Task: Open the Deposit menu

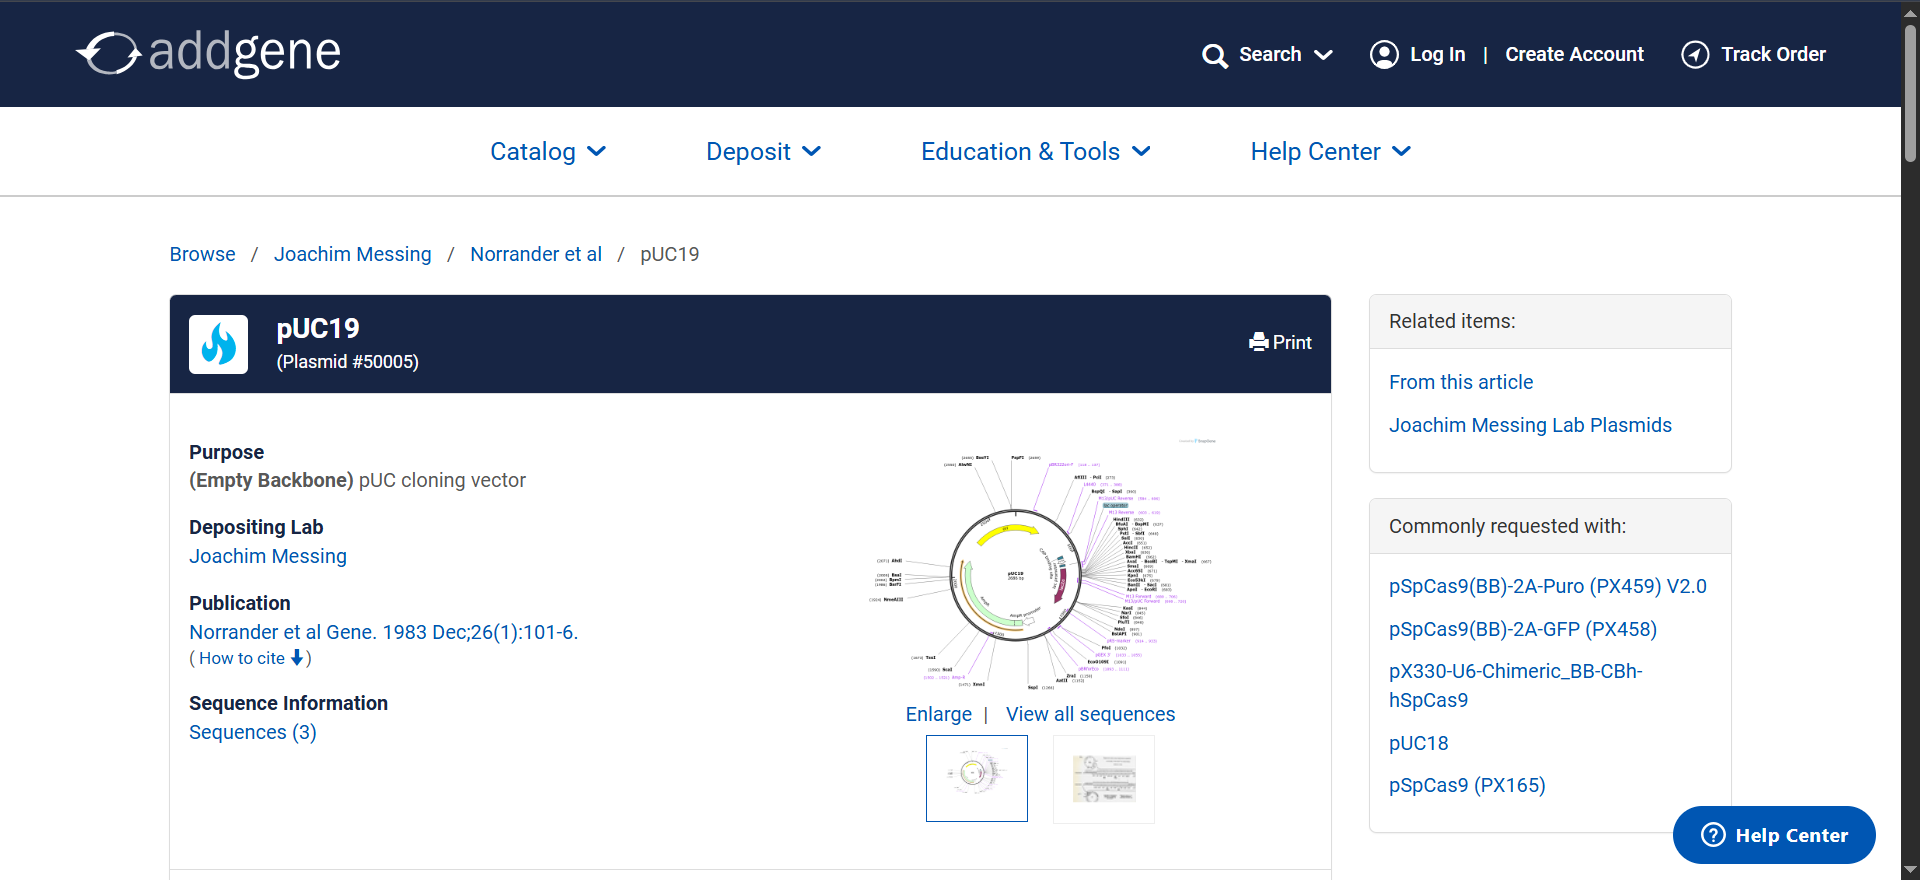Action: 763,151
